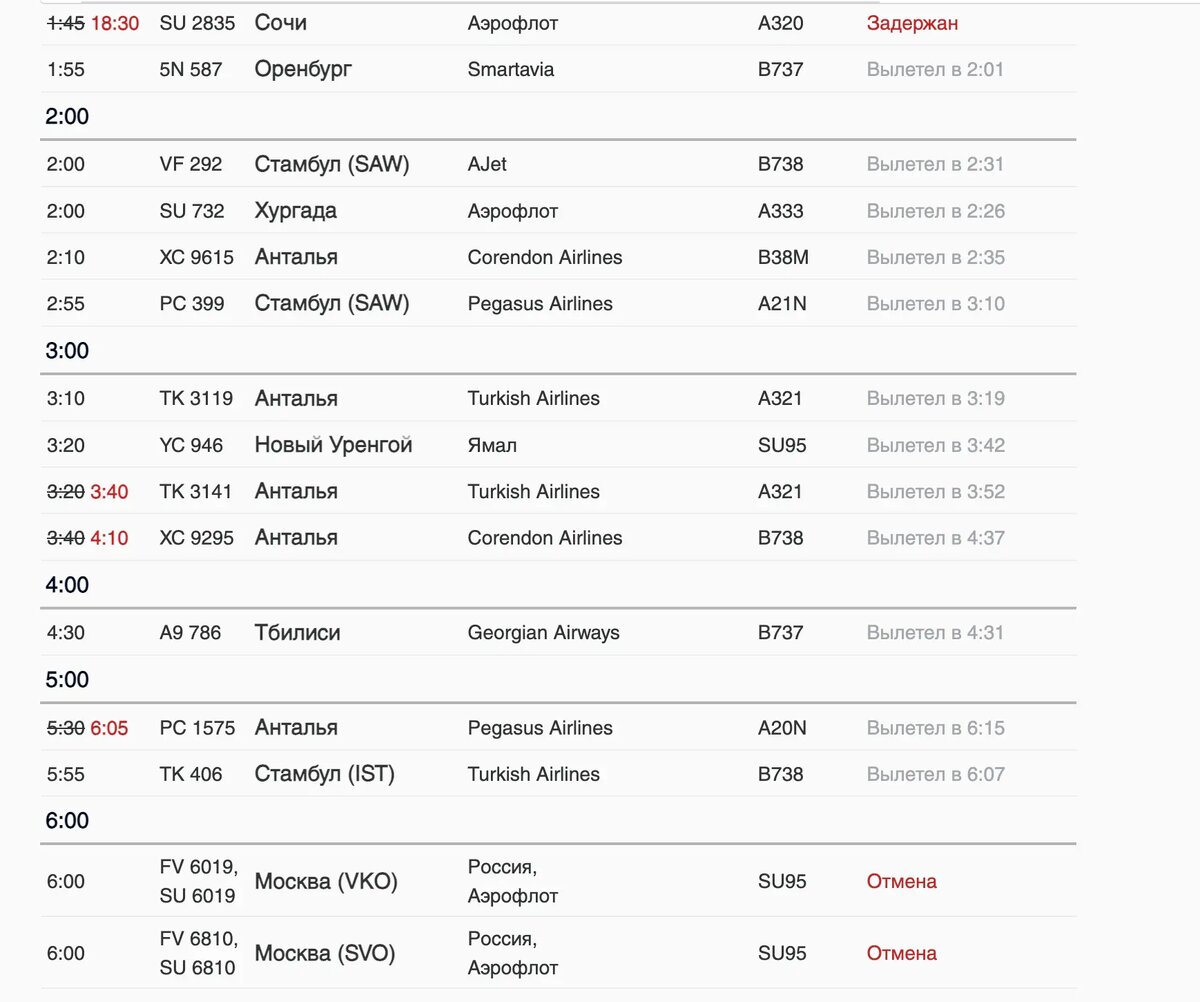
Task: Select the TK 3141 flight rescheduled to 3:40
Action: tap(559, 491)
